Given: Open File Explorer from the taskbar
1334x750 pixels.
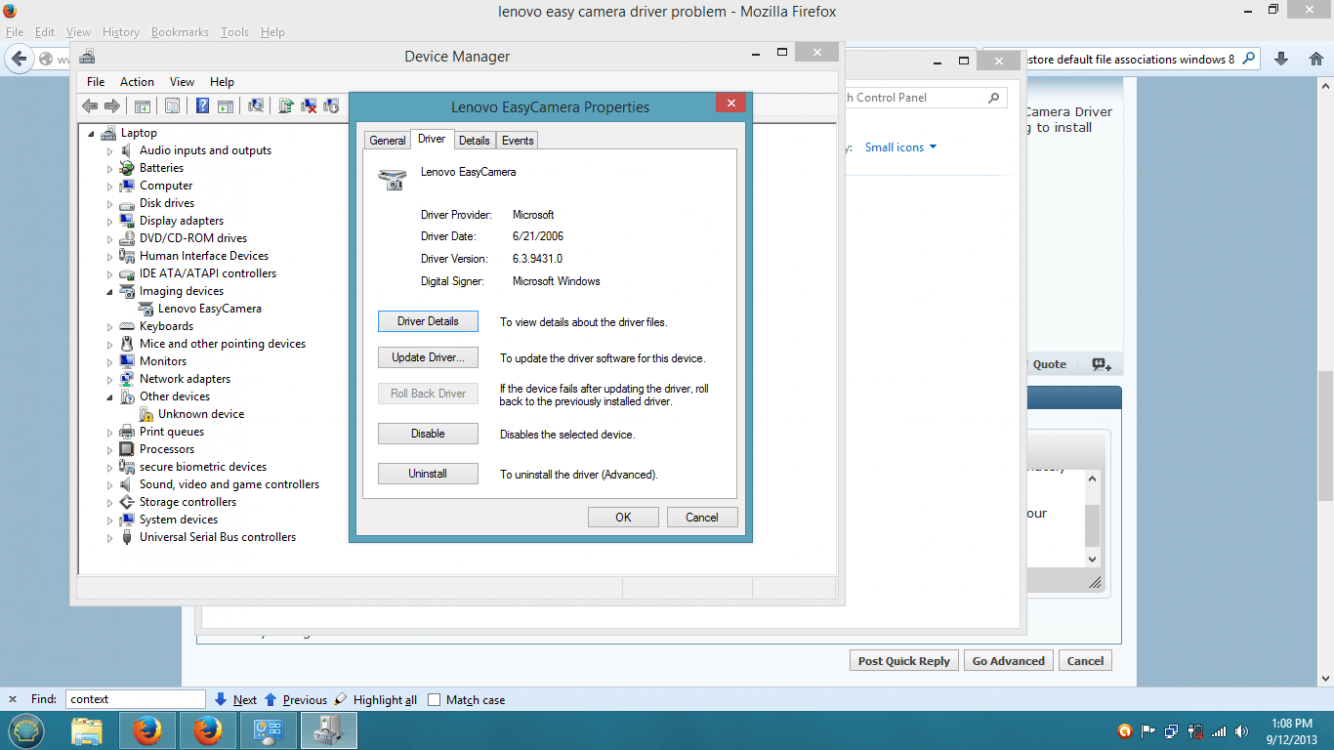Looking at the screenshot, I should 87,731.
